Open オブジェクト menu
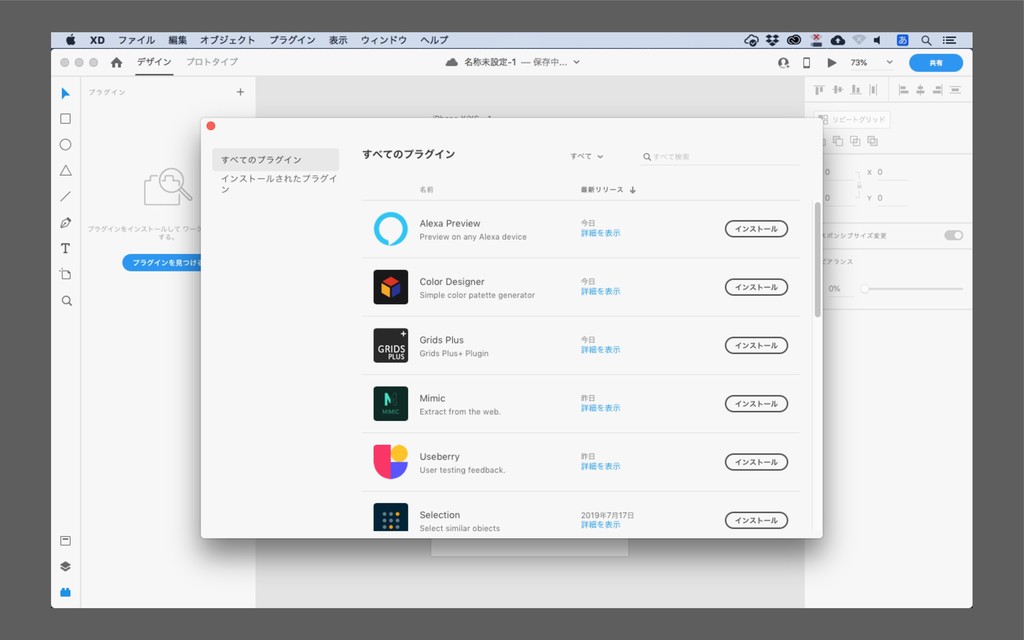 pos(227,40)
